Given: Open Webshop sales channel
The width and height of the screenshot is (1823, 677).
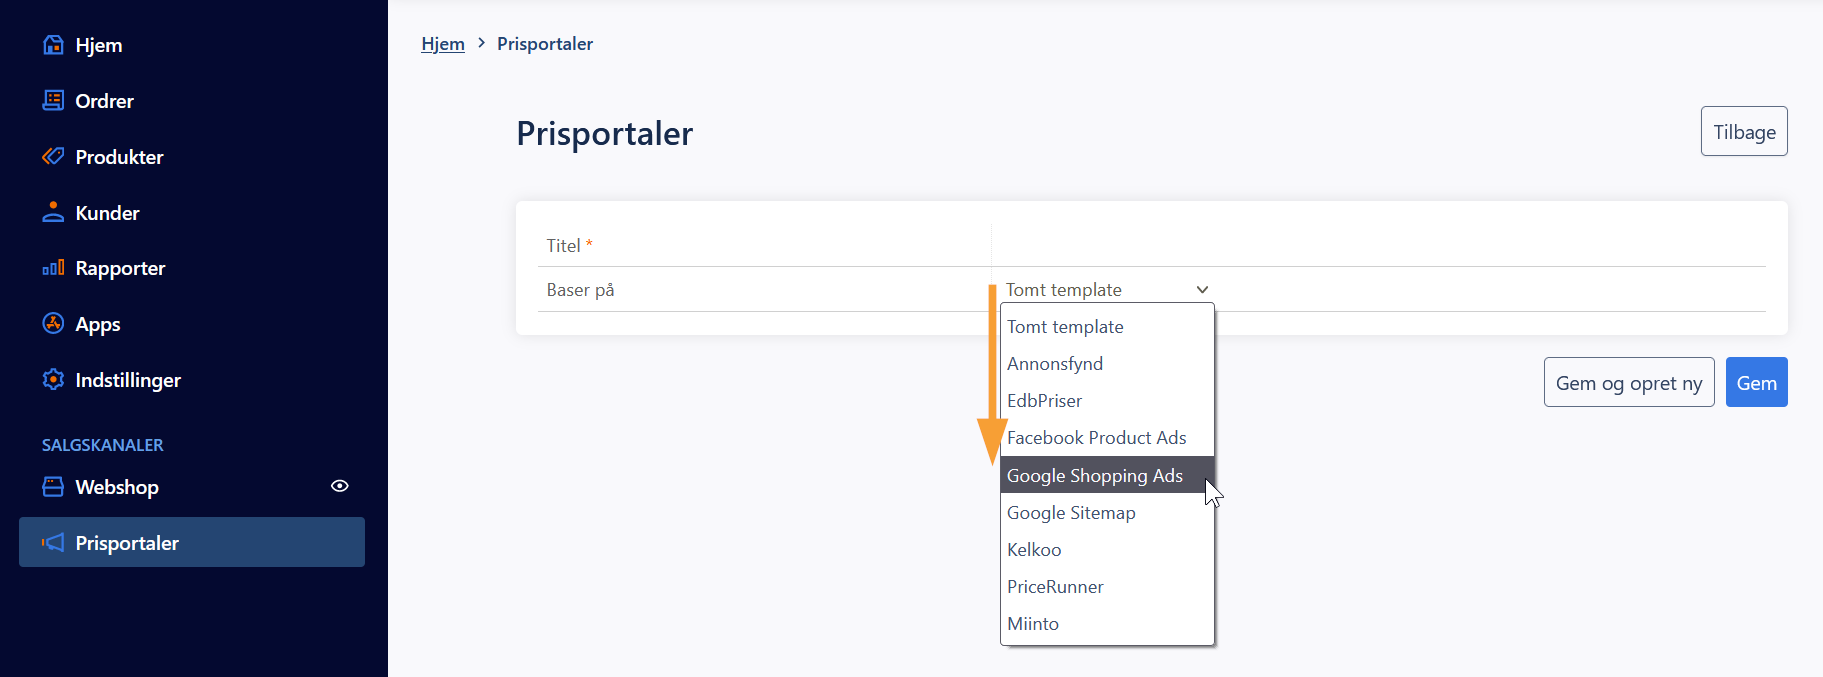Looking at the screenshot, I should click(x=117, y=487).
